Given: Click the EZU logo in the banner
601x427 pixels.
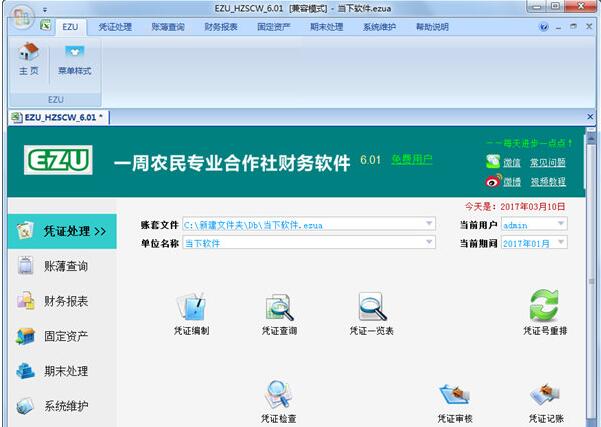Looking at the screenshot, I should coord(58,160).
